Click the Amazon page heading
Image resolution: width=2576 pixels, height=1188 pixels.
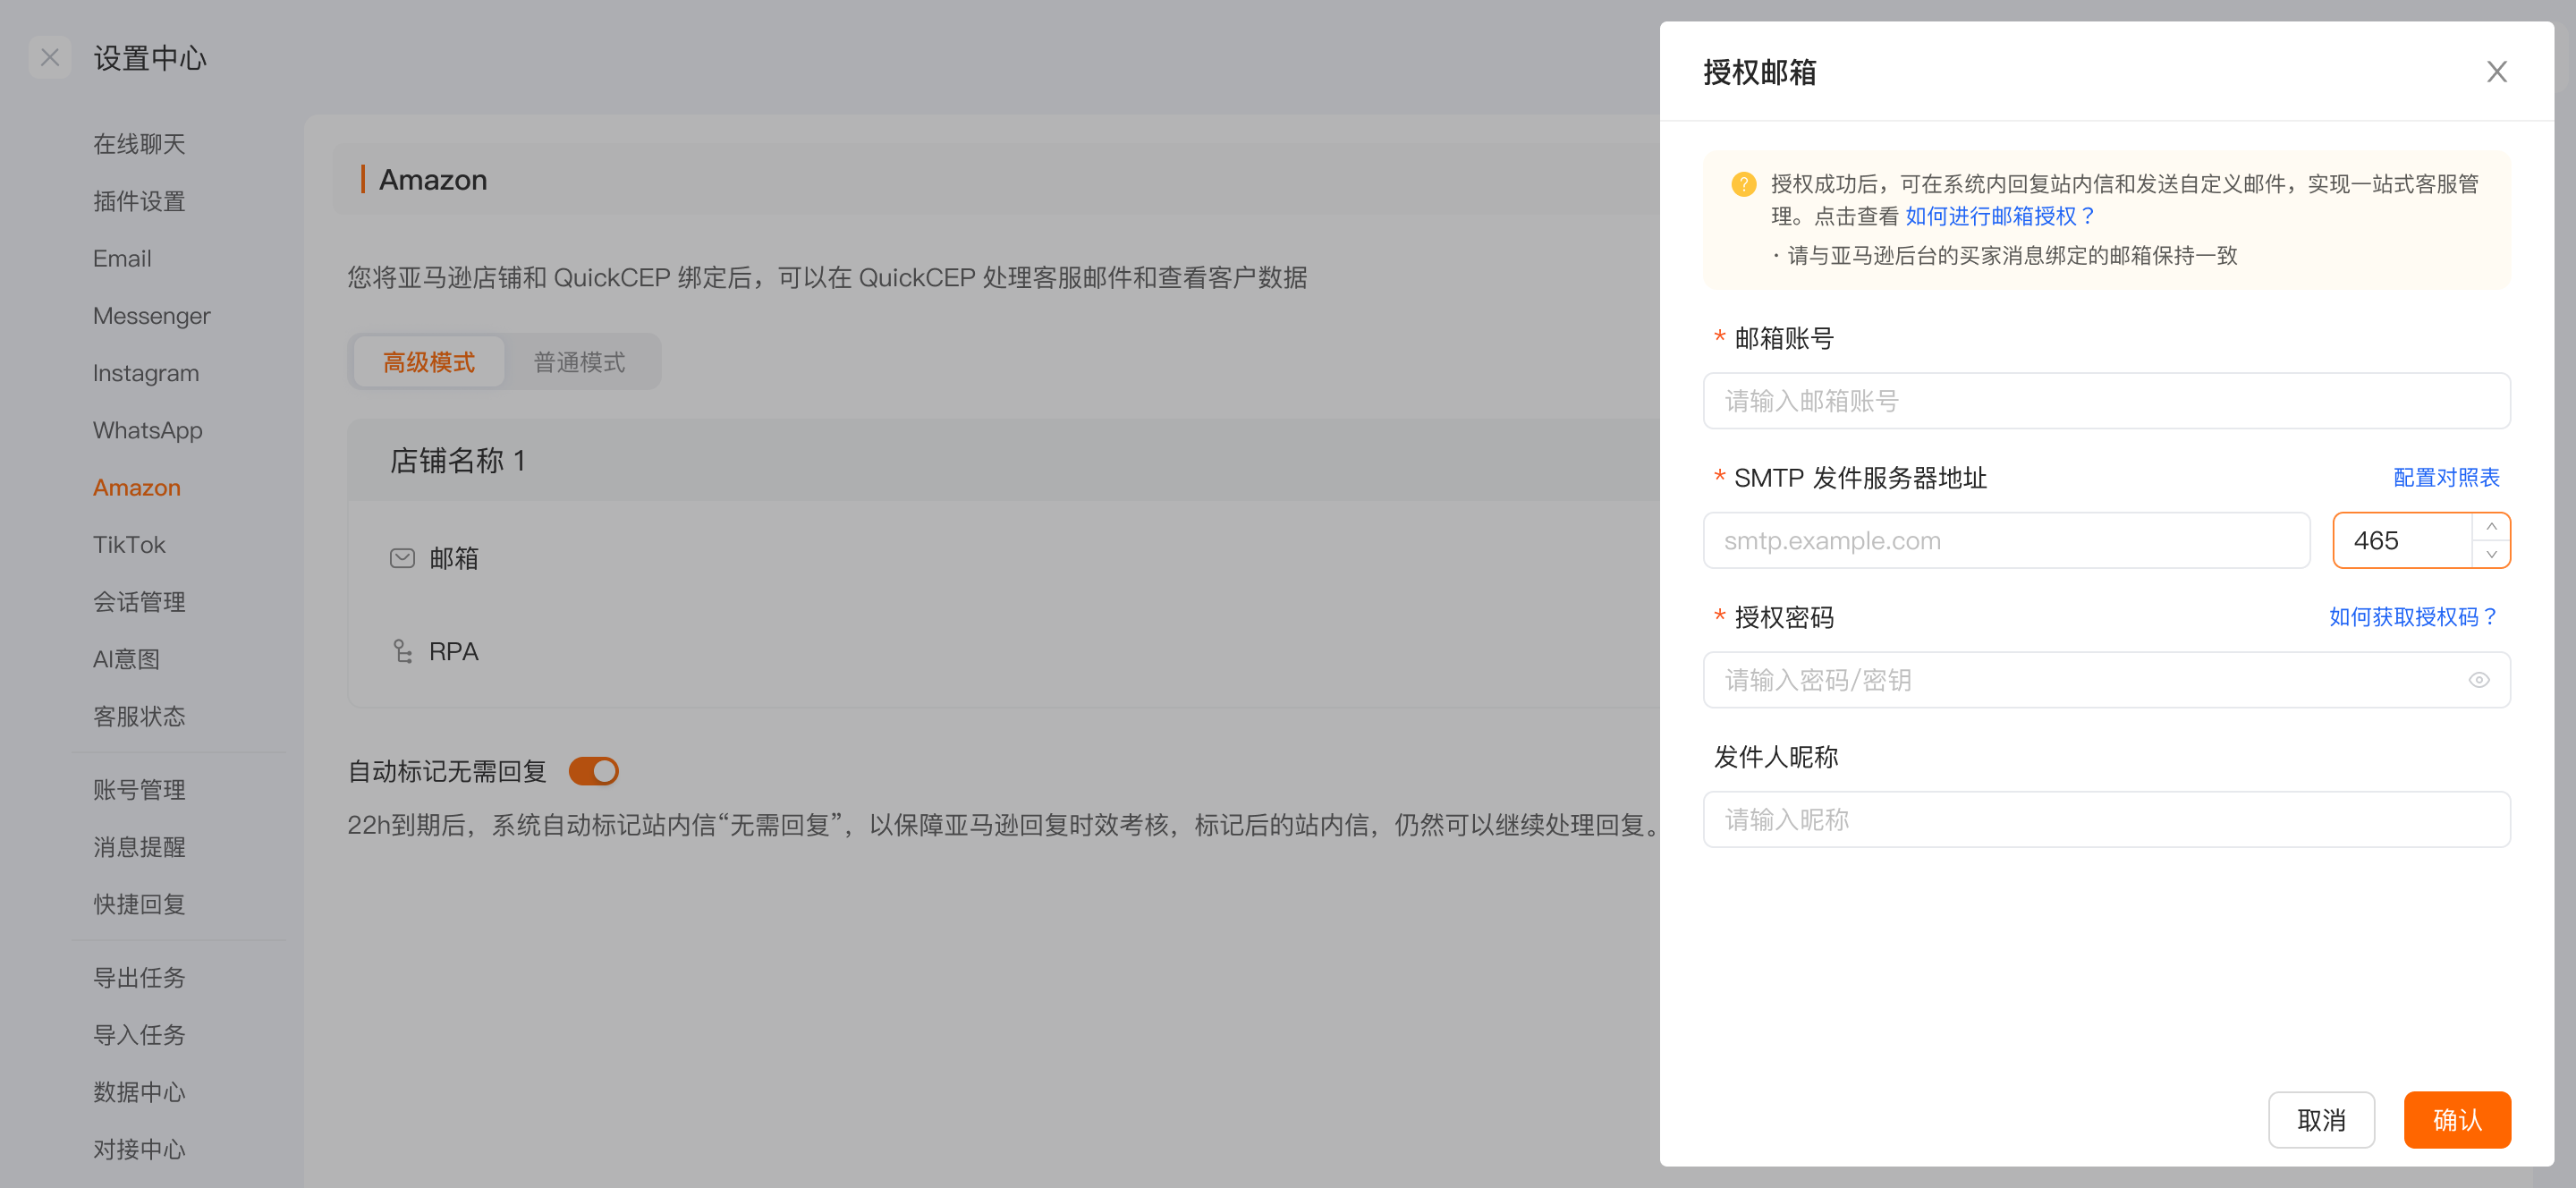click(x=433, y=180)
